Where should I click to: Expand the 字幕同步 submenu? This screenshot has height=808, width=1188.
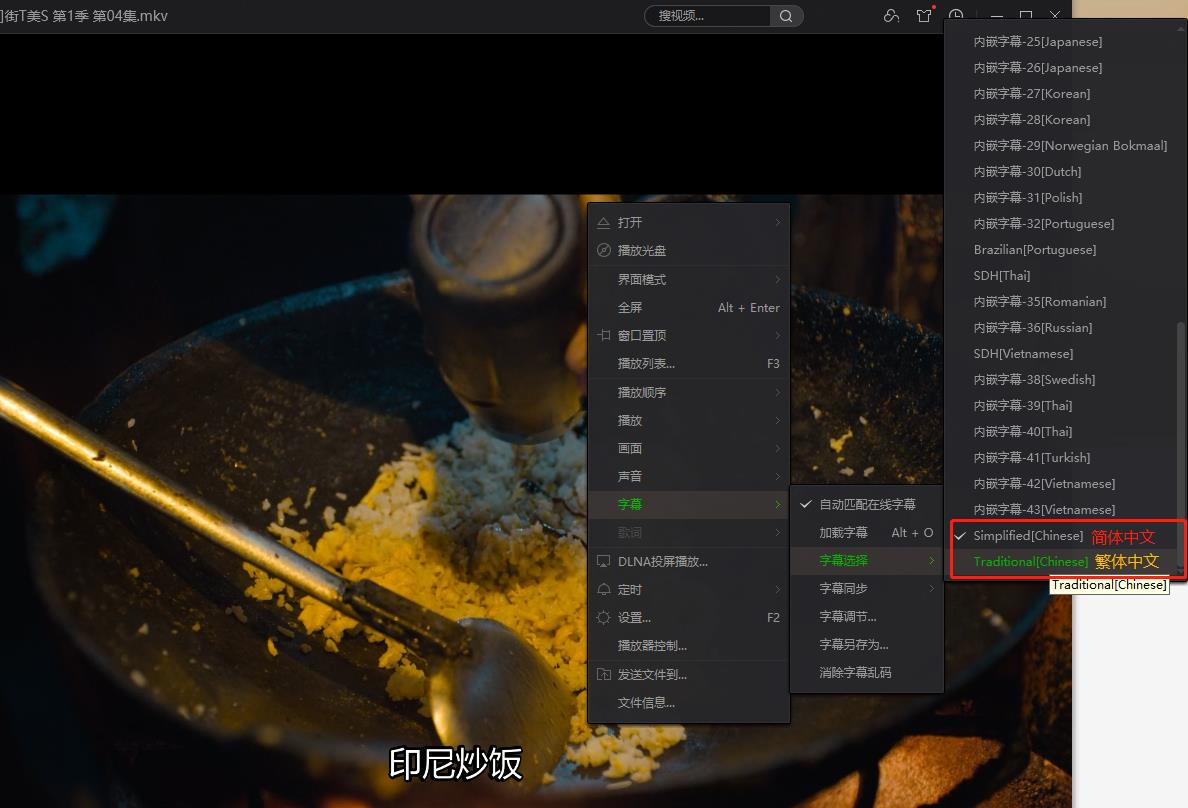[x=867, y=588]
